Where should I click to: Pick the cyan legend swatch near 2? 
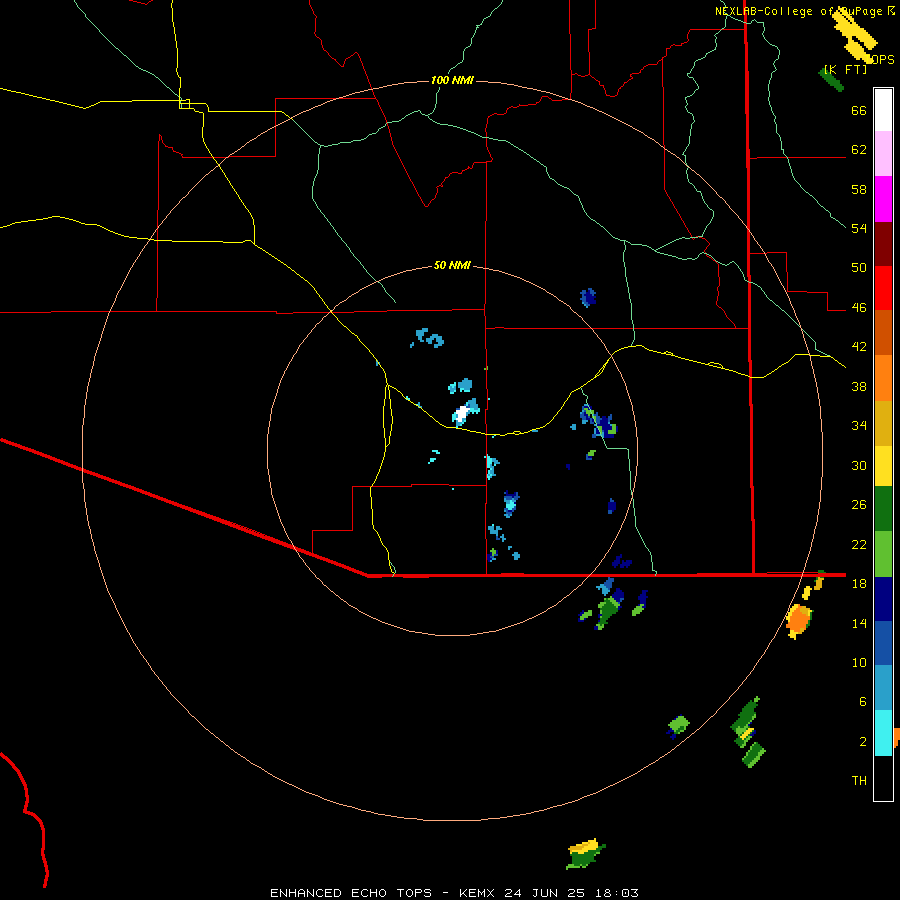point(883,732)
